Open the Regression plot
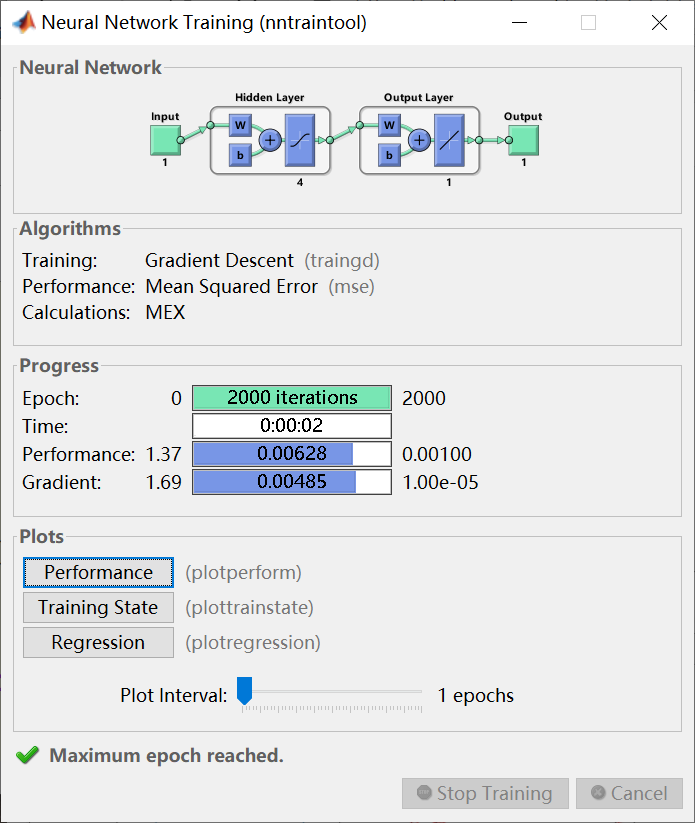The height and width of the screenshot is (823, 695). 97,642
